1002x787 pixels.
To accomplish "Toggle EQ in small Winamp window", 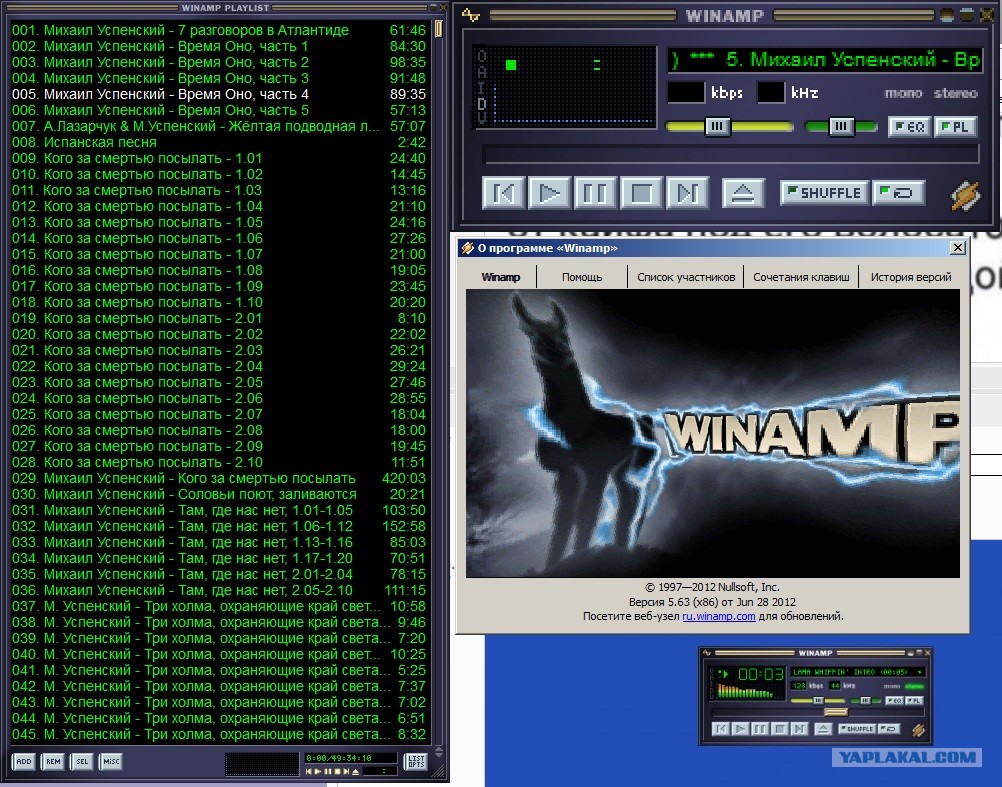I will (893, 701).
